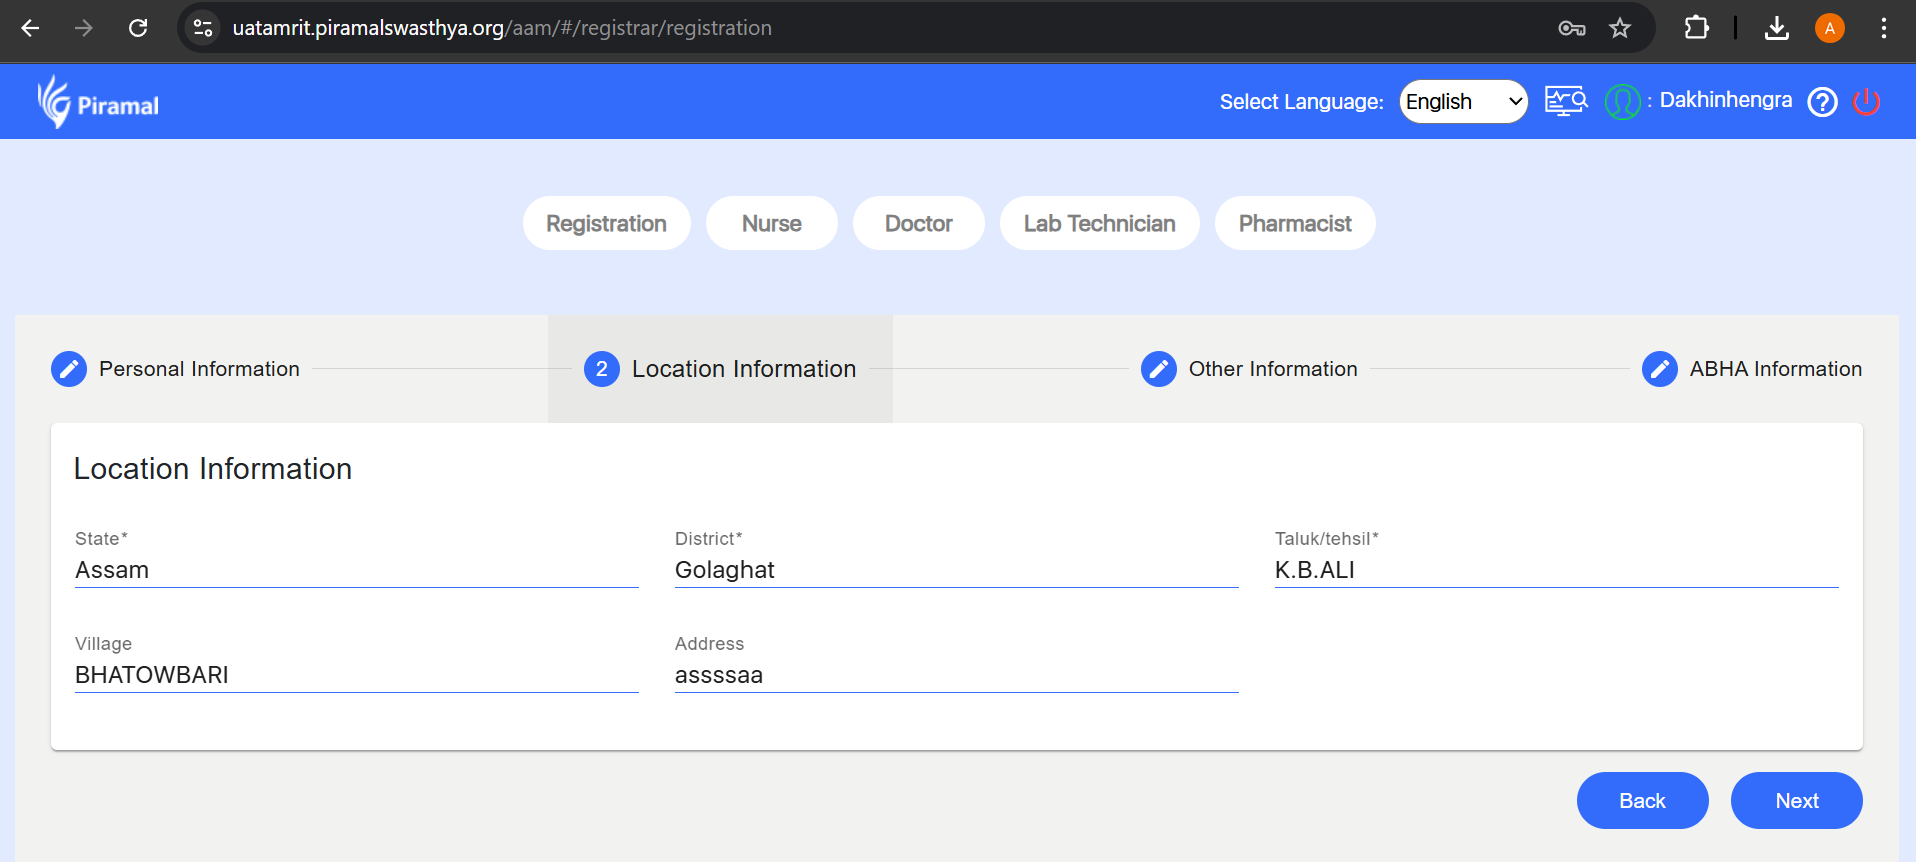Viewport: 1916px width, 862px height.
Task: Switch to the Nurse tab
Action: [771, 223]
